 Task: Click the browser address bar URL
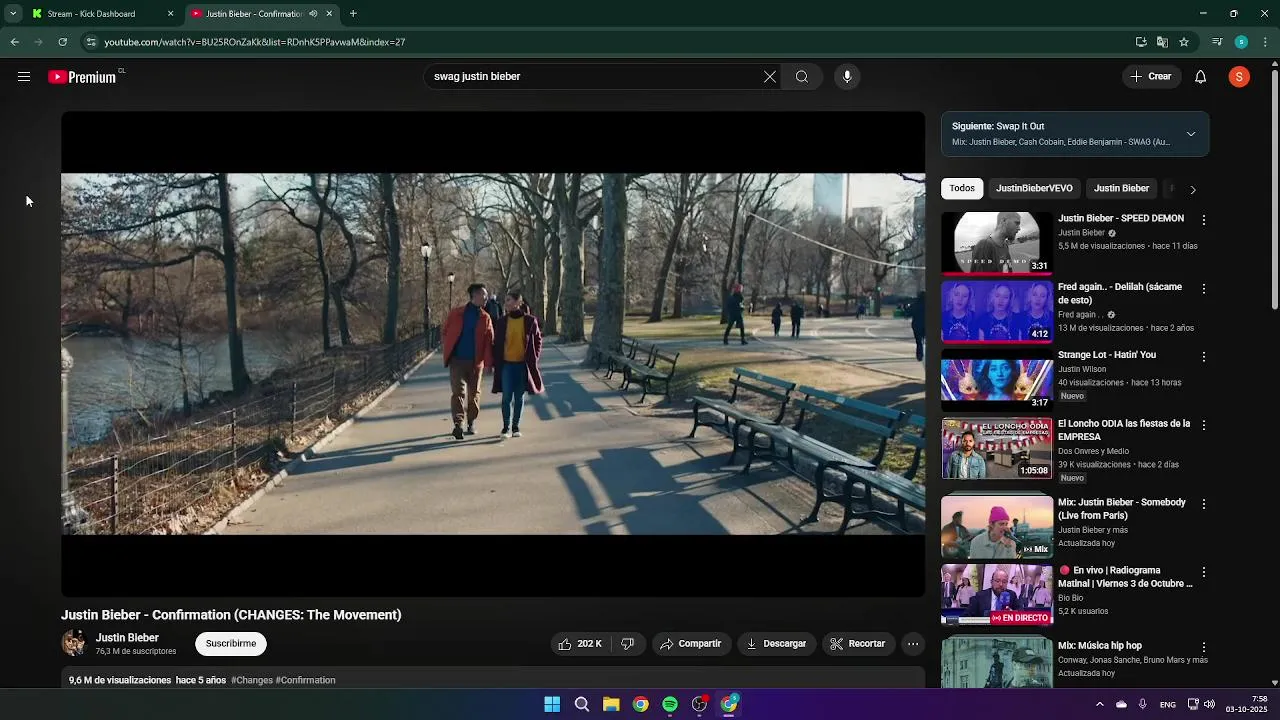pyautogui.click(x=255, y=42)
